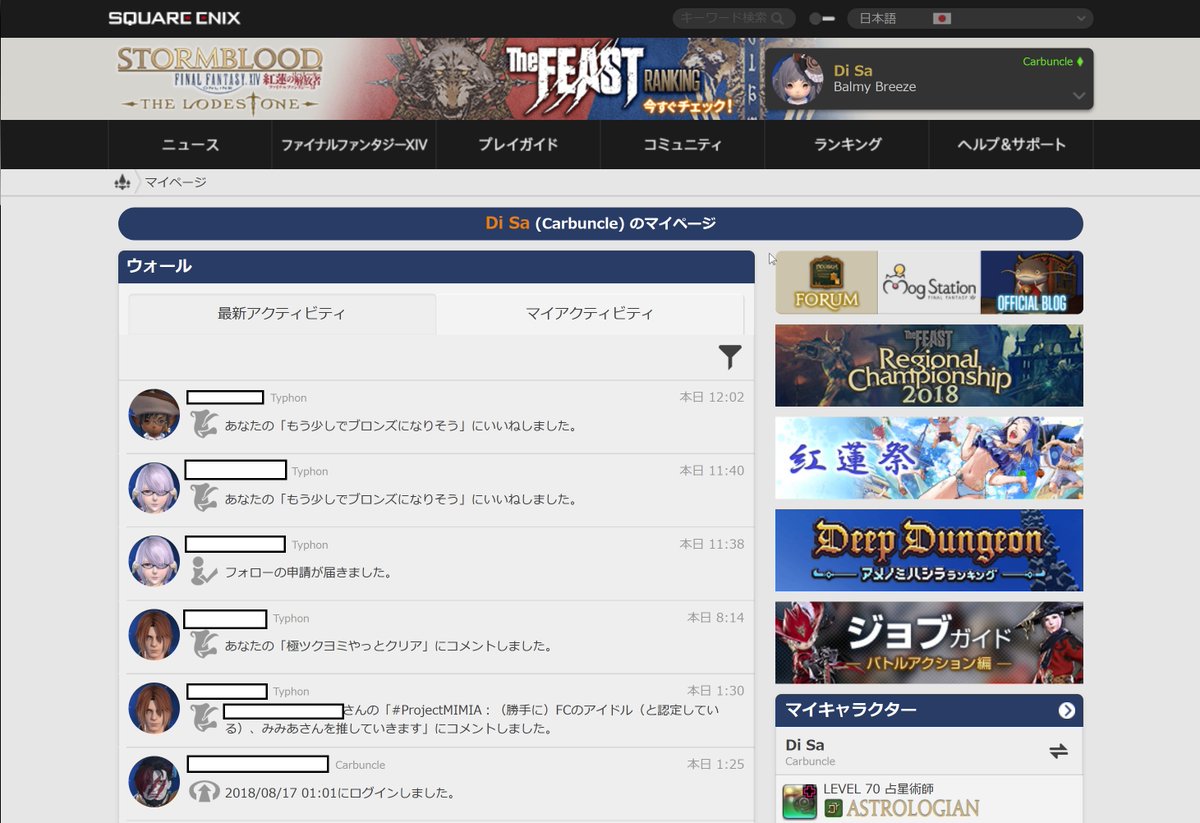Click the like icon in 11:40 entry
Viewport: 1200px width, 823px height.
point(204,497)
